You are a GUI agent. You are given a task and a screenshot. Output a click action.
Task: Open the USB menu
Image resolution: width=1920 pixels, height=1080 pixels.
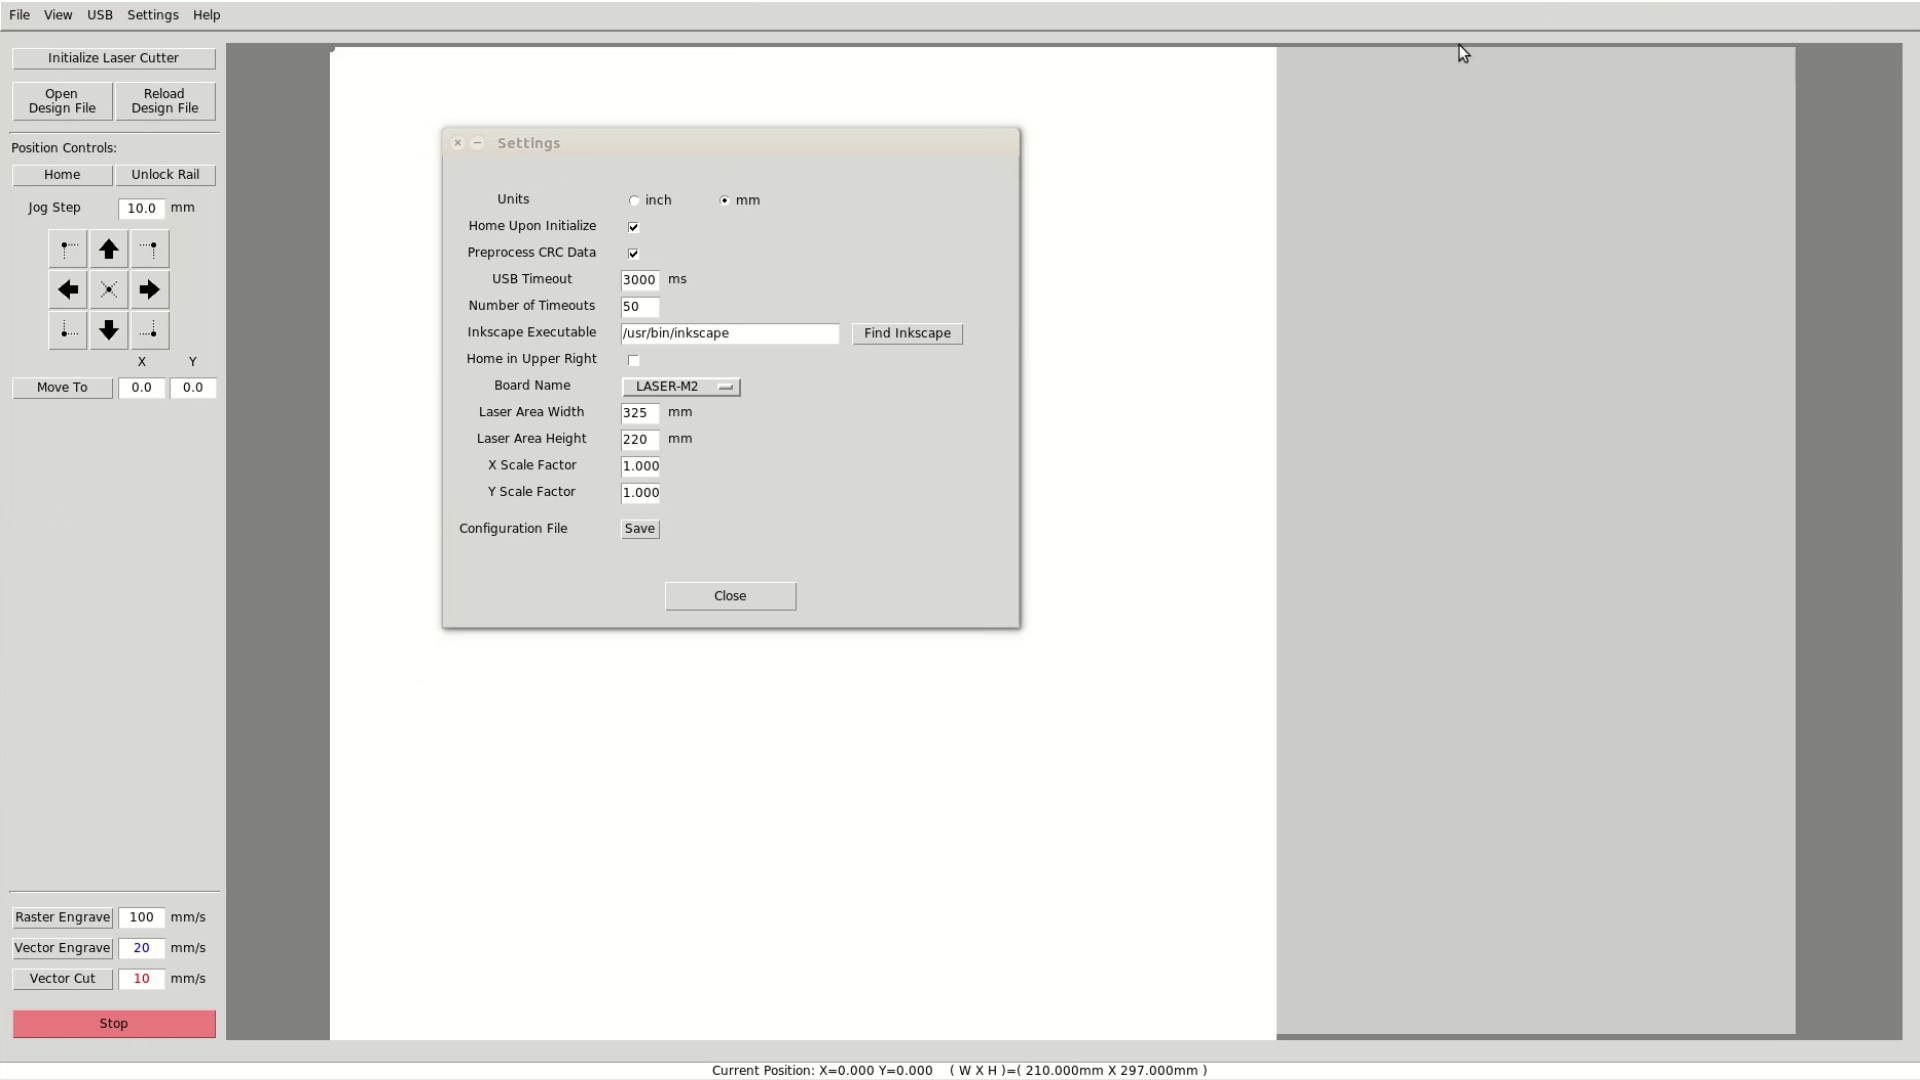[100, 15]
